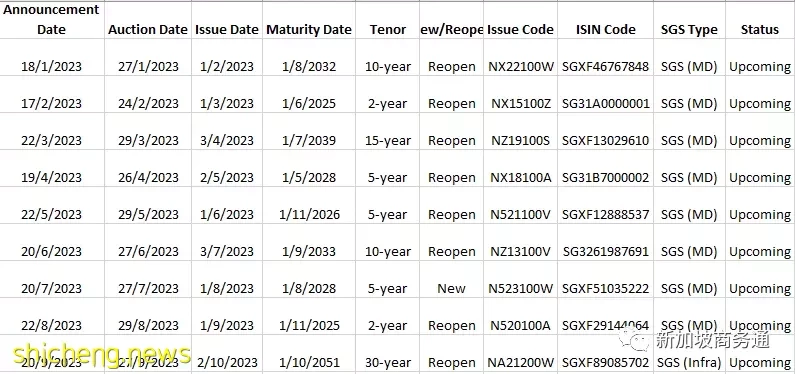
Task: Click the ISIN Code header cell
Action: tap(605, 19)
